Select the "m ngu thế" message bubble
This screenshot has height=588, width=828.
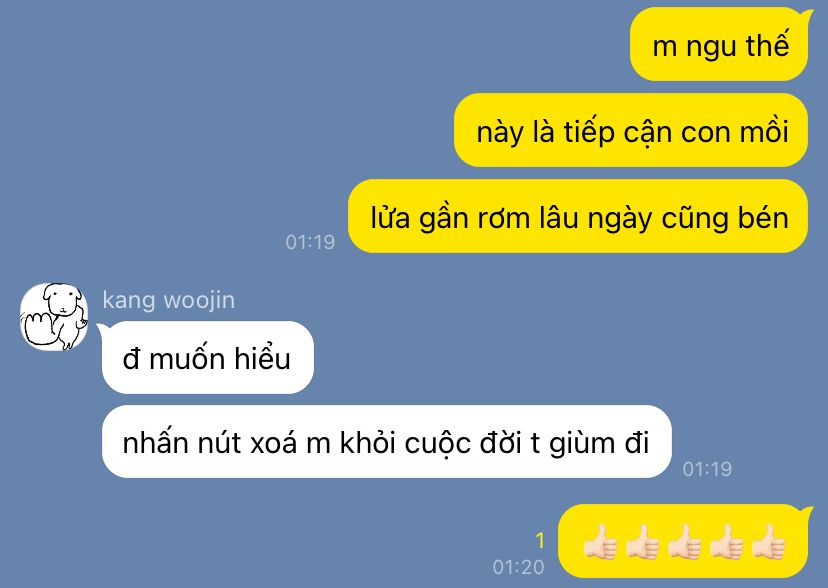click(719, 44)
